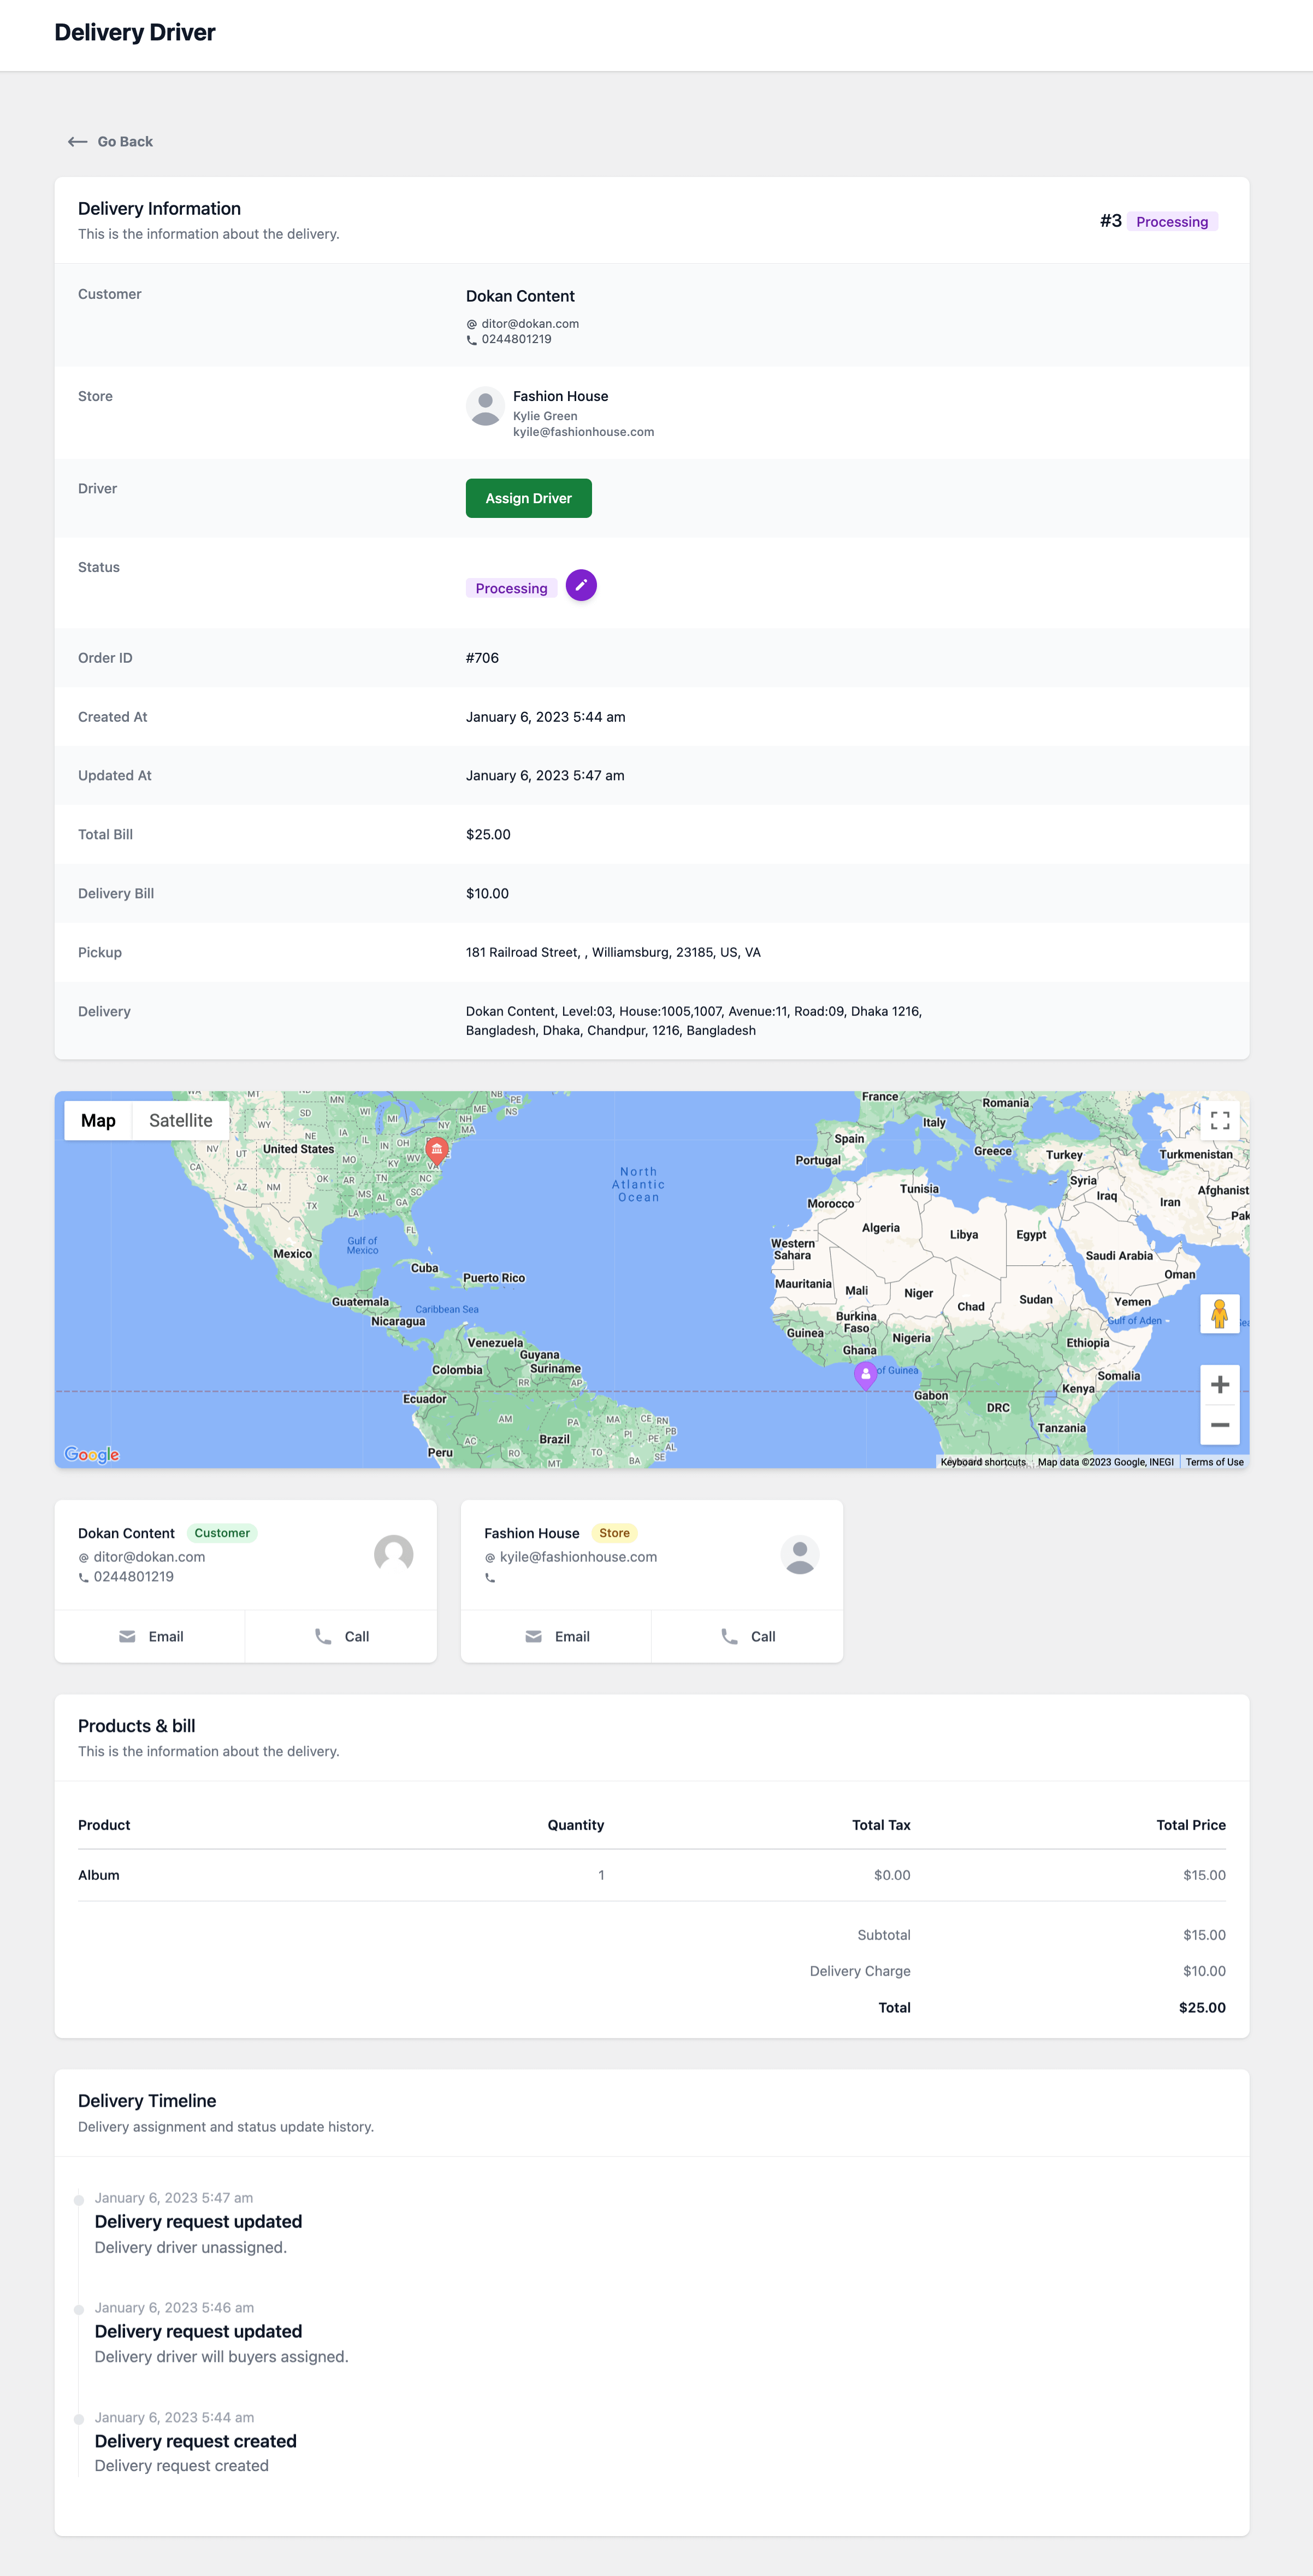This screenshot has height=2576, width=1313.
Task: Click 'Delivery driver unassigned.' timeline entry
Action: click(190, 2247)
